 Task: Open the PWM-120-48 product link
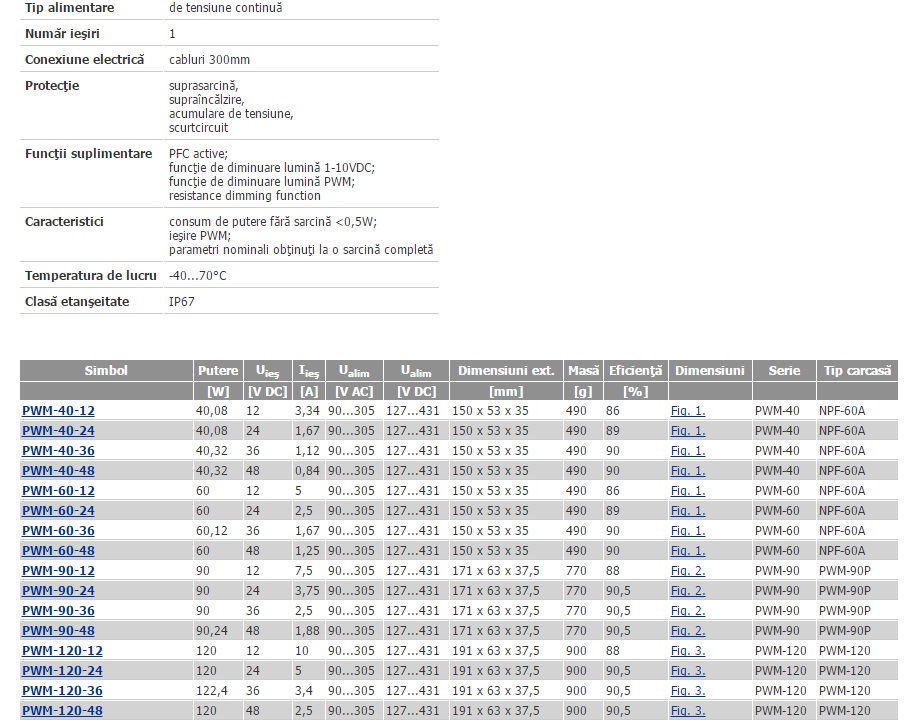click(62, 711)
